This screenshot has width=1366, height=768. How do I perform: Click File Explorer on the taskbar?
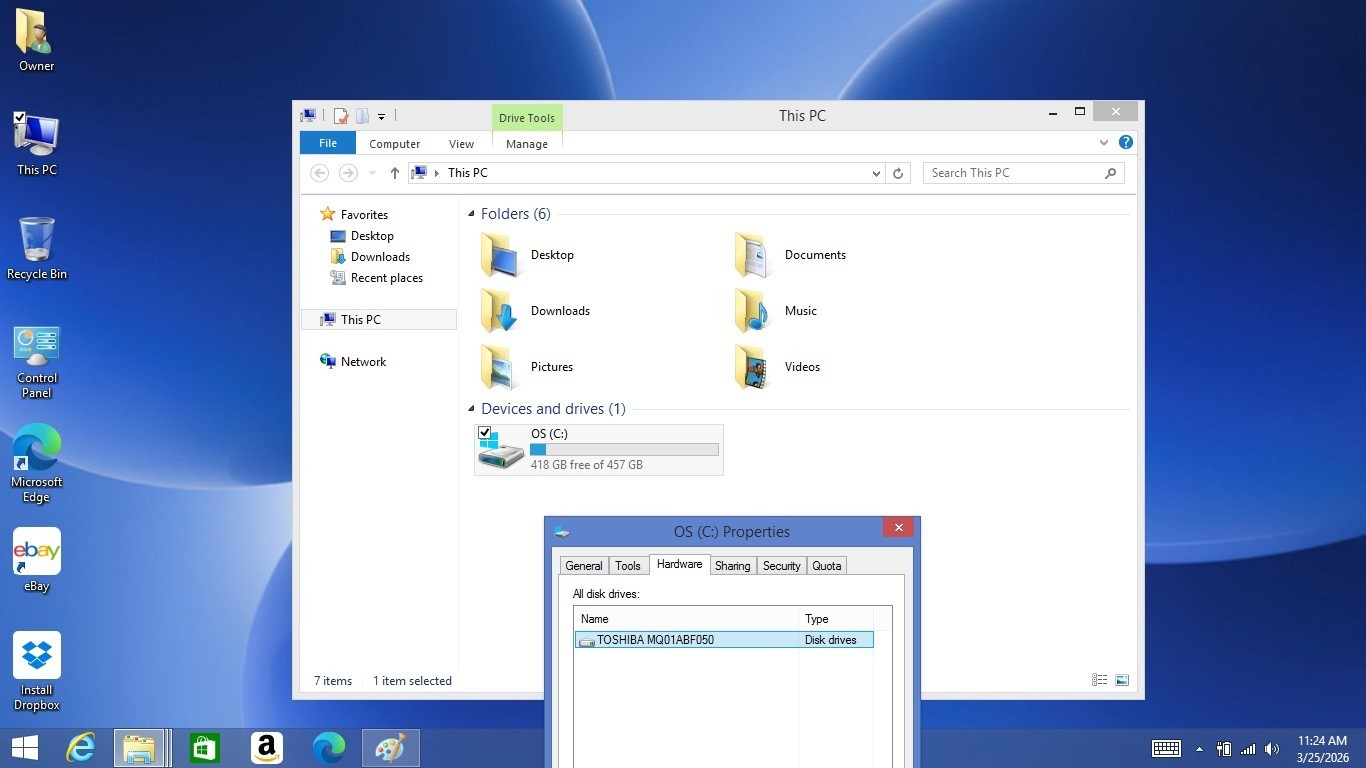pos(139,748)
